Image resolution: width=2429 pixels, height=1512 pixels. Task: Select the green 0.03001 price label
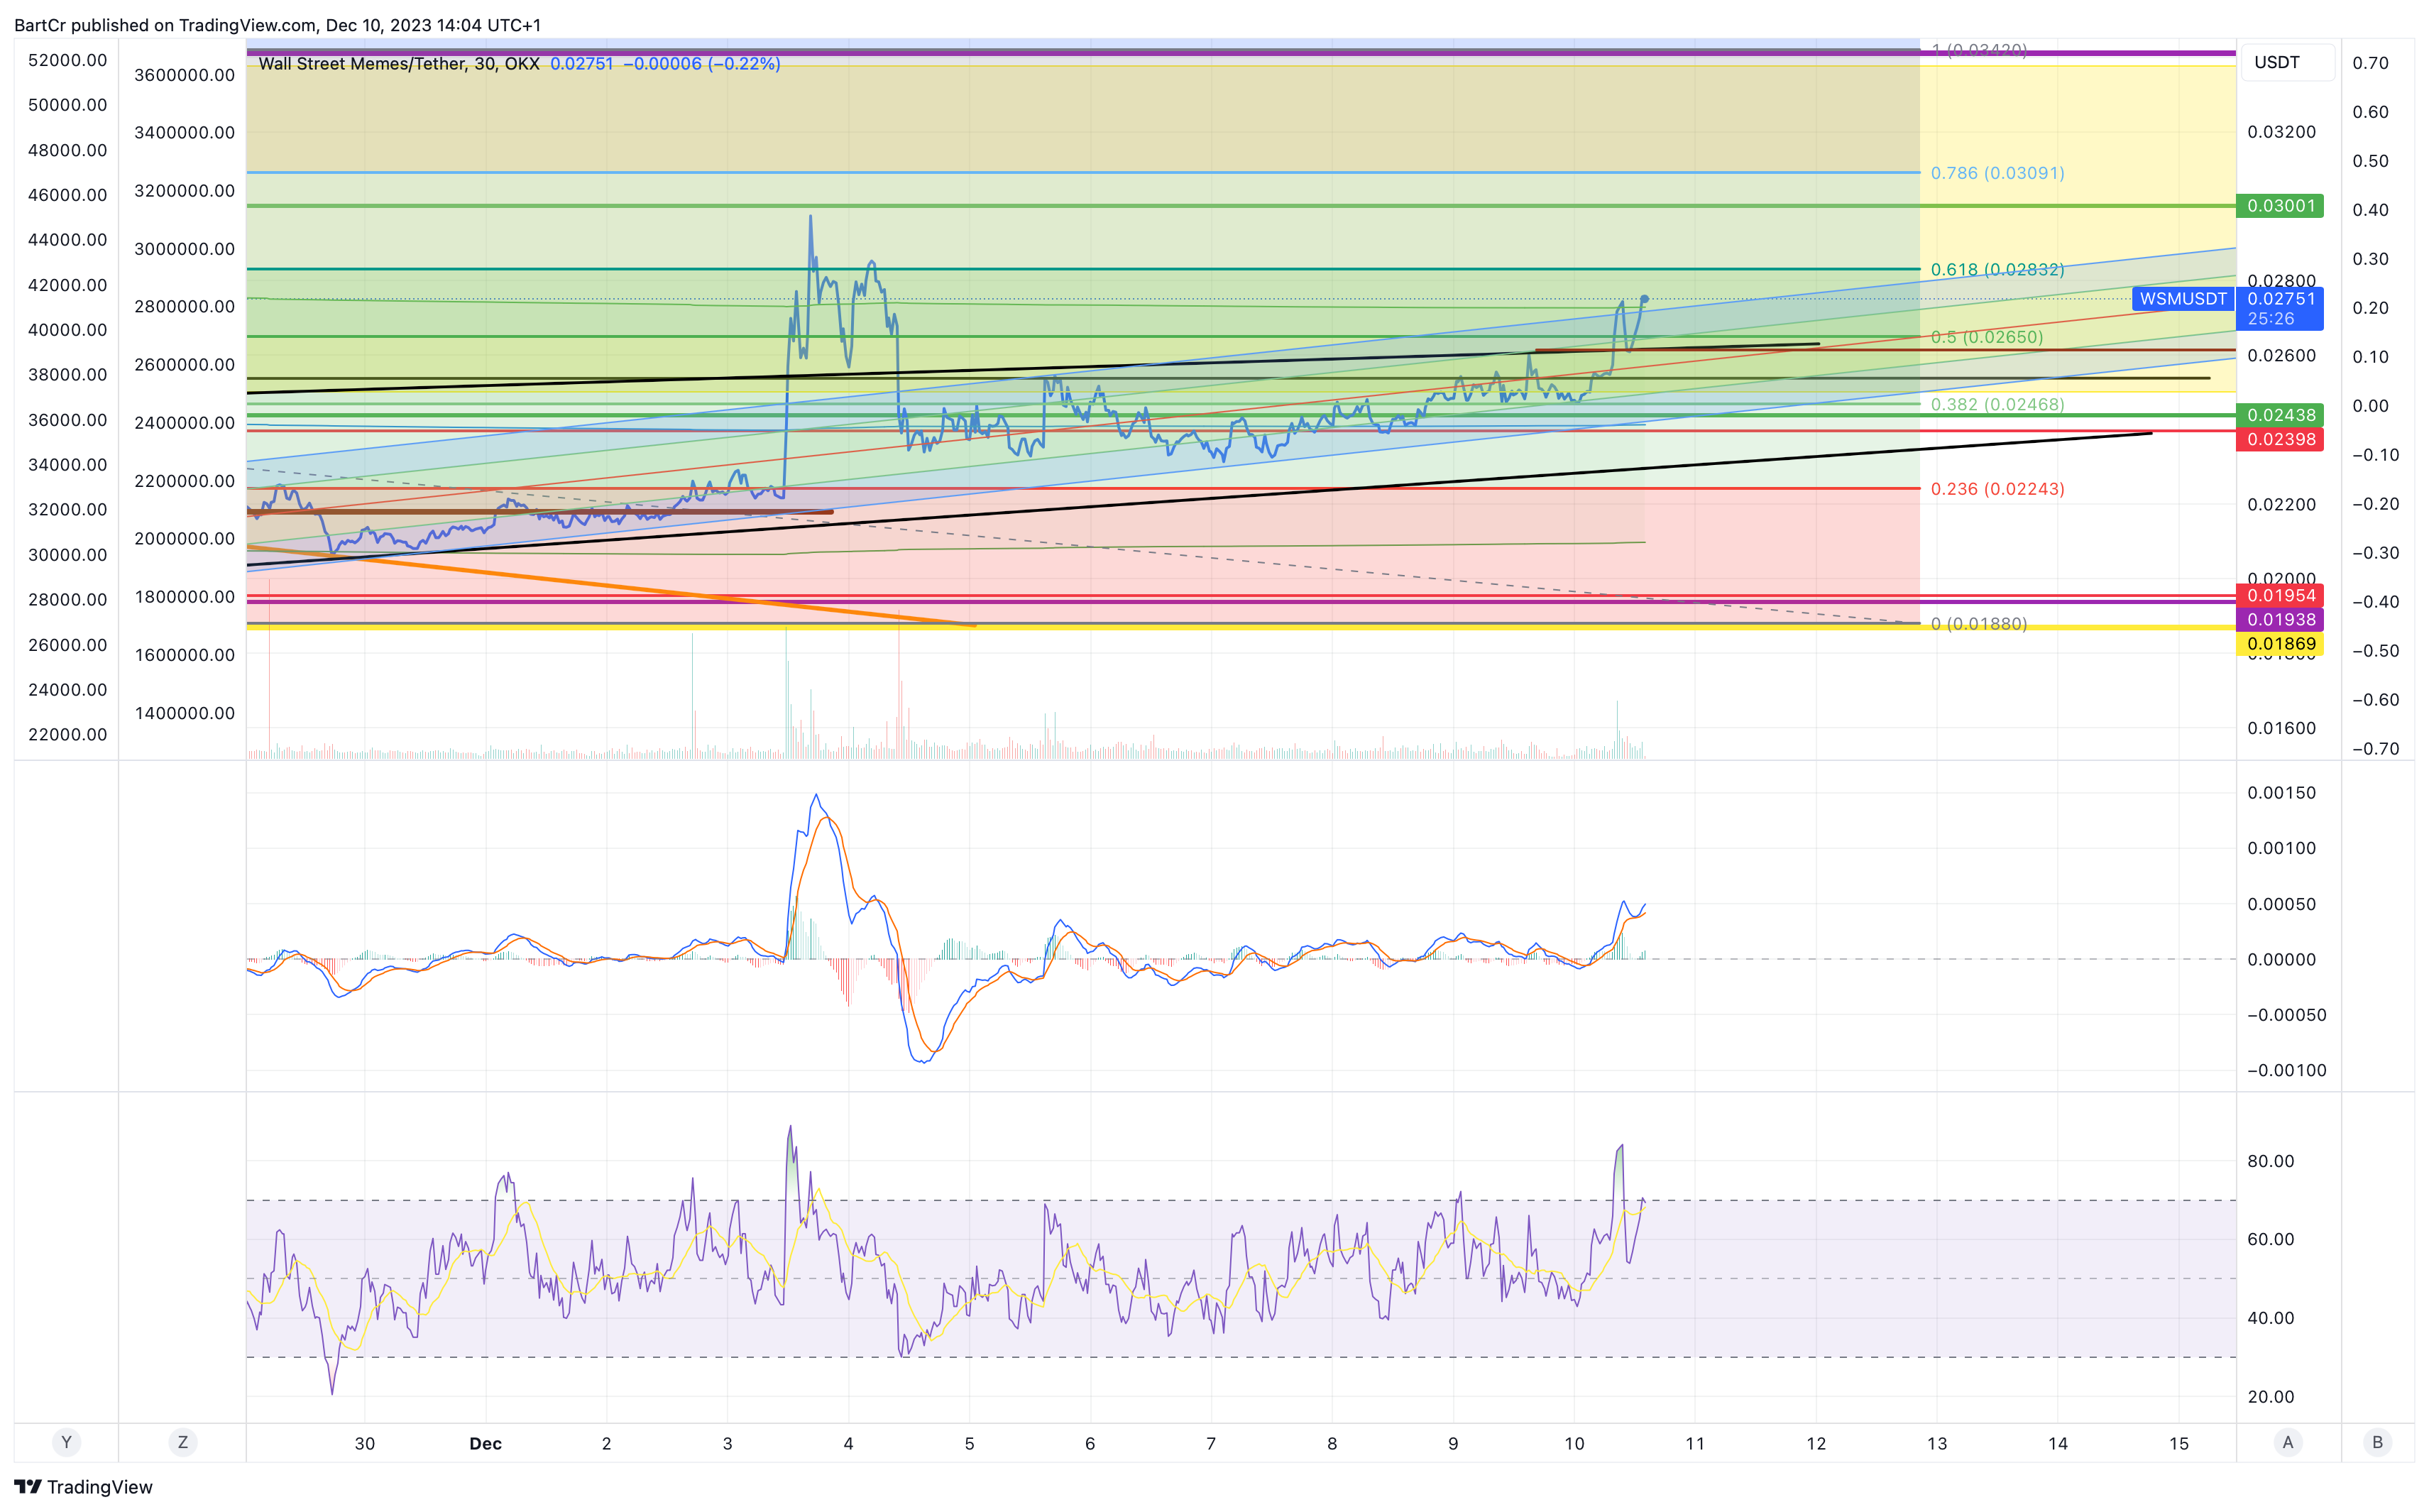2281,206
